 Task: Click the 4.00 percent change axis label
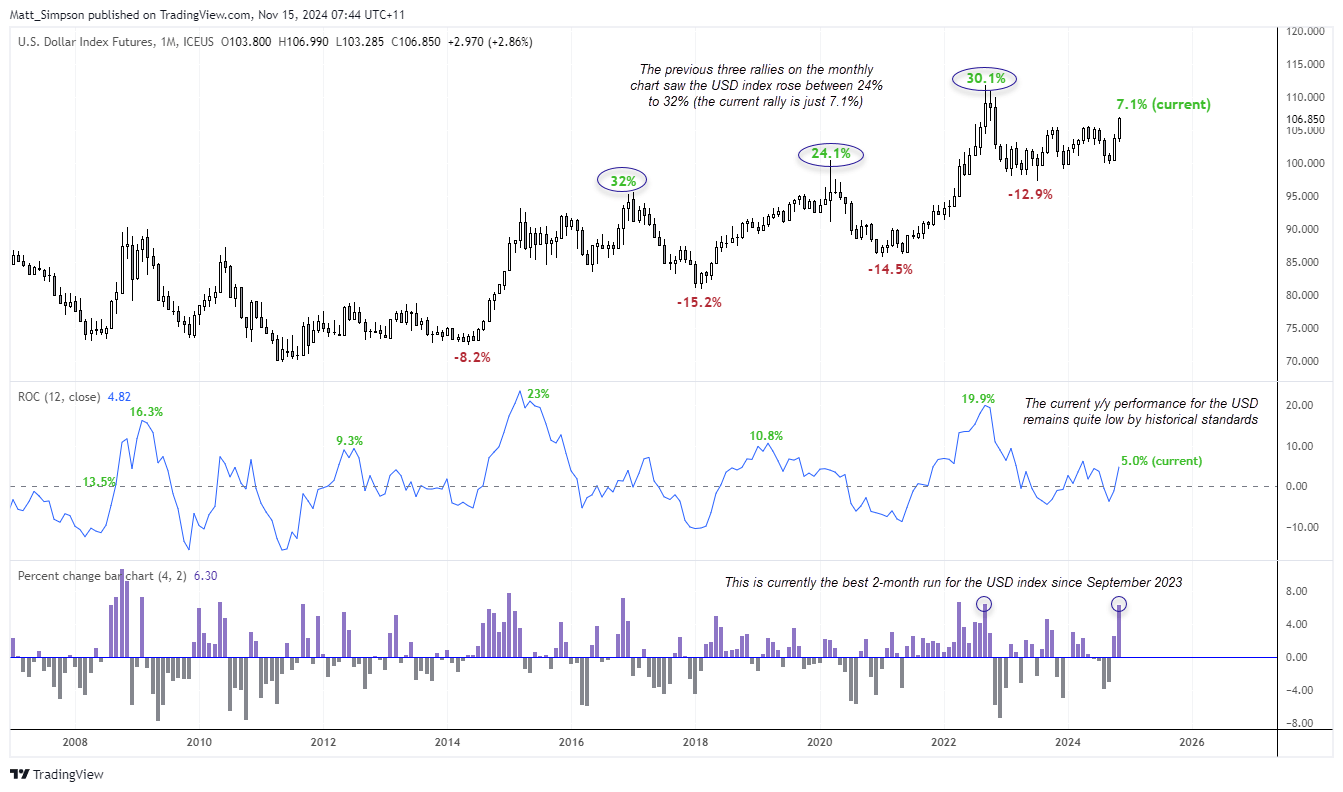tap(1297, 625)
